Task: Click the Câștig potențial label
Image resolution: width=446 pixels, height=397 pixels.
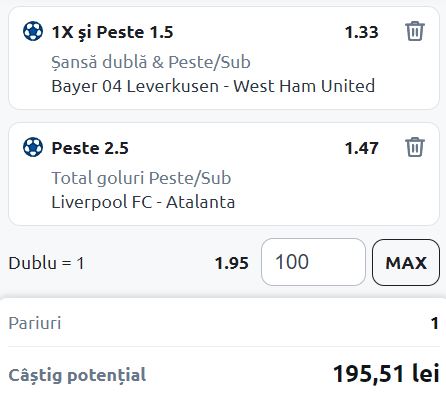Action: click(77, 375)
